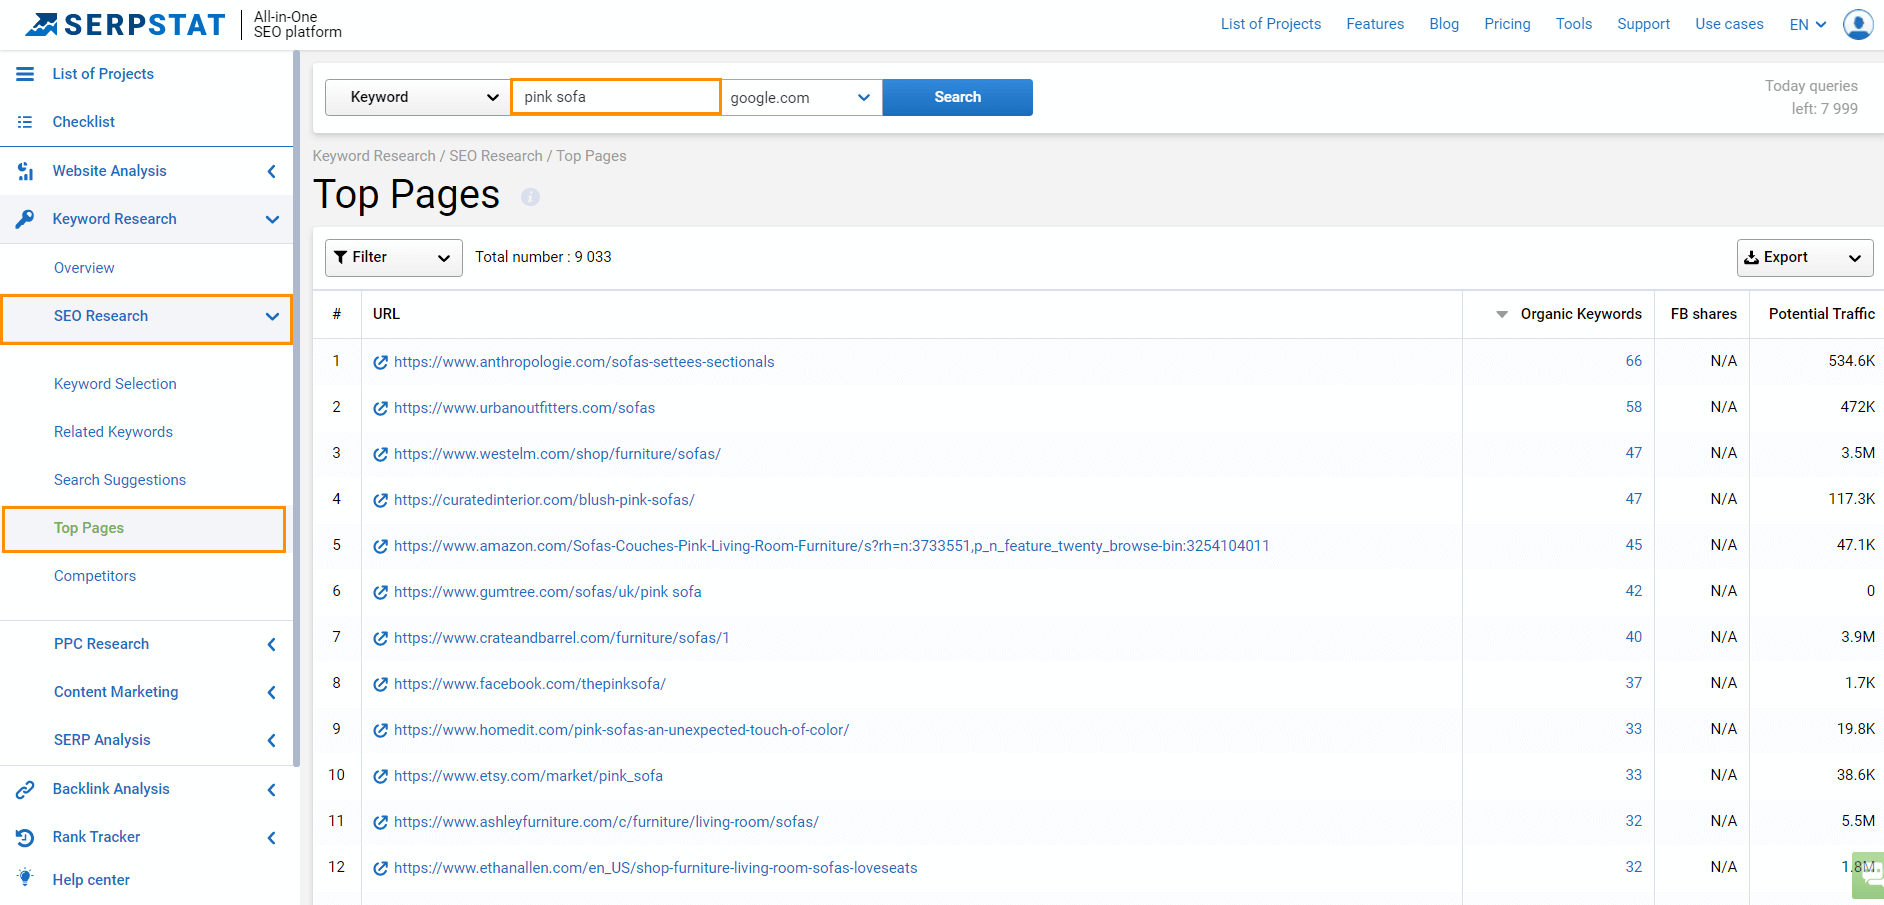This screenshot has height=905, width=1884.
Task: Click the SEO Research breadcrumb link
Action: coord(496,156)
